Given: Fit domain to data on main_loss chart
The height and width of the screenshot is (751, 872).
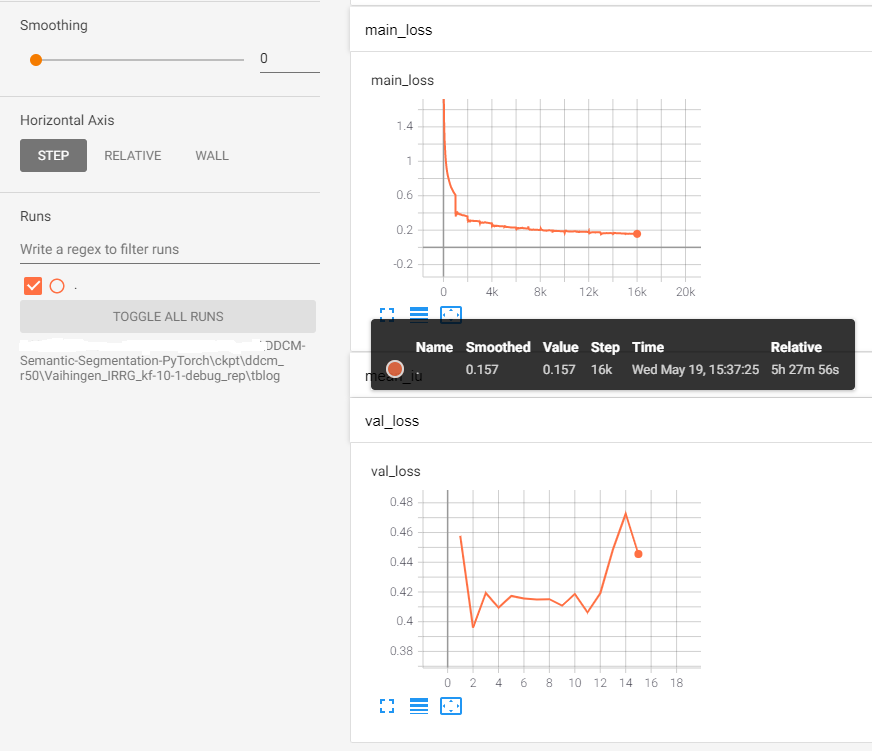Looking at the screenshot, I should 451,315.
